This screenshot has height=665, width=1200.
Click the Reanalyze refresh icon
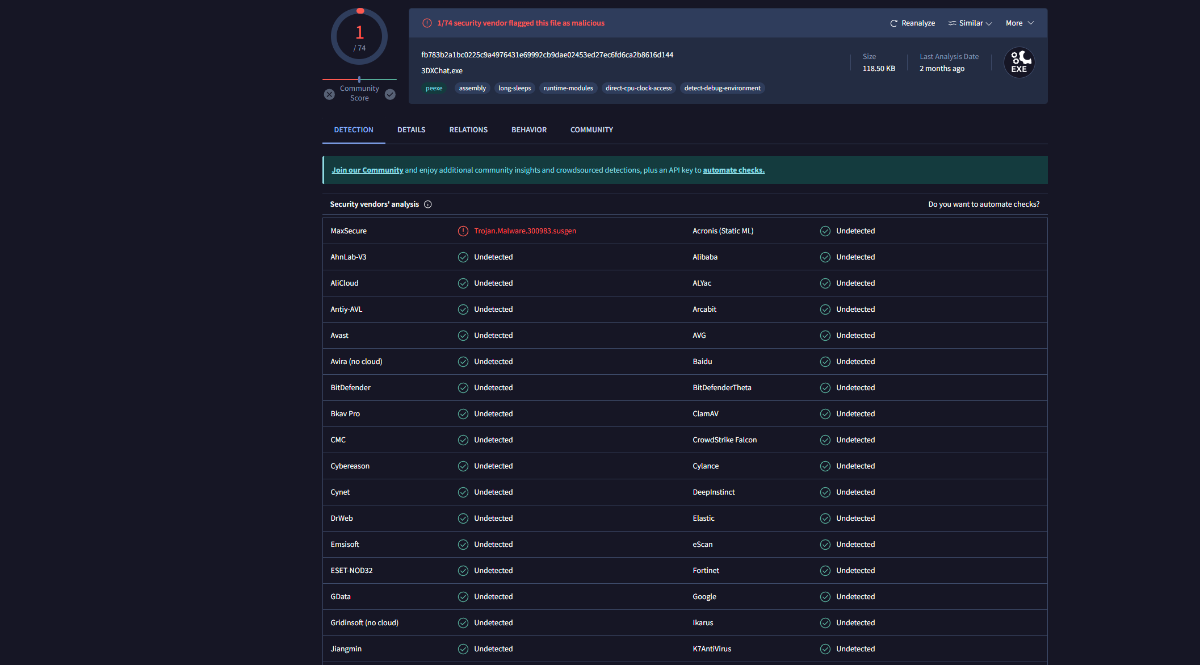(894, 23)
